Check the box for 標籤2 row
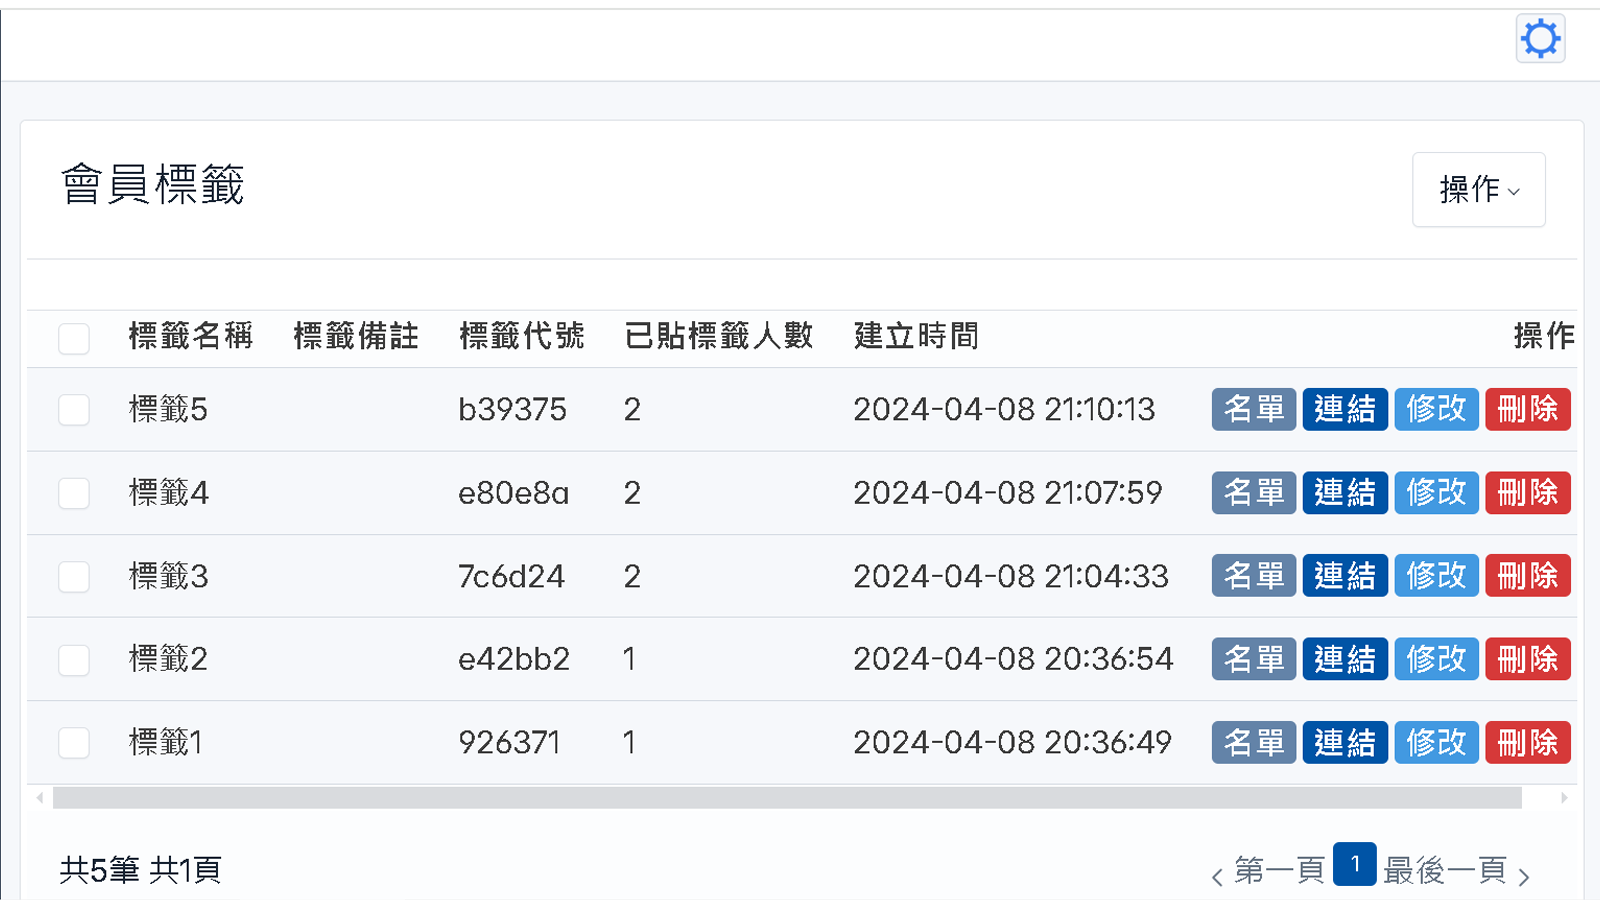 pyautogui.click(x=74, y=660)
